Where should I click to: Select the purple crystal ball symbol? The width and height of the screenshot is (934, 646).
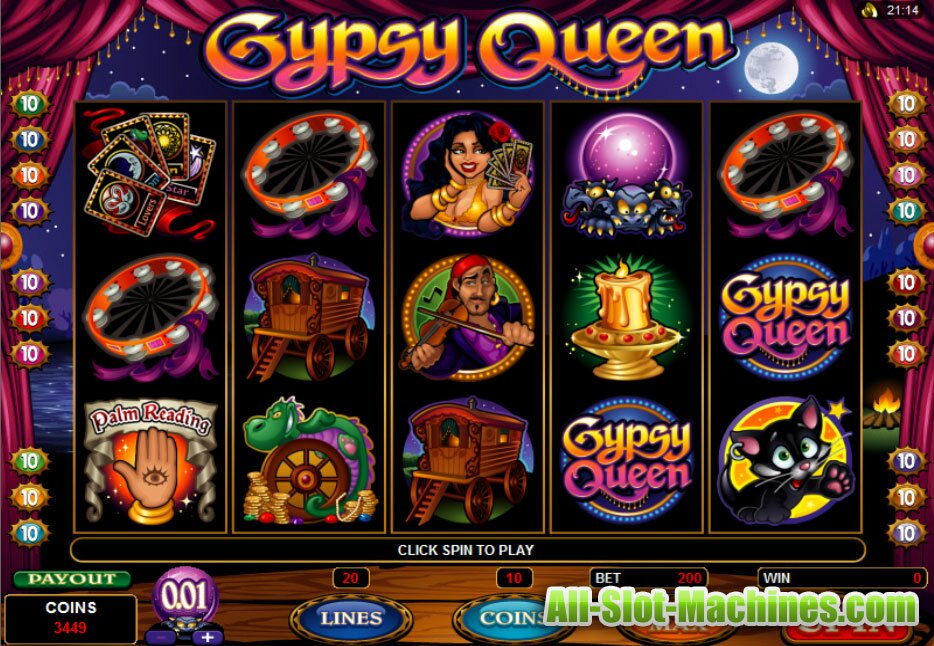click(627, 174)
